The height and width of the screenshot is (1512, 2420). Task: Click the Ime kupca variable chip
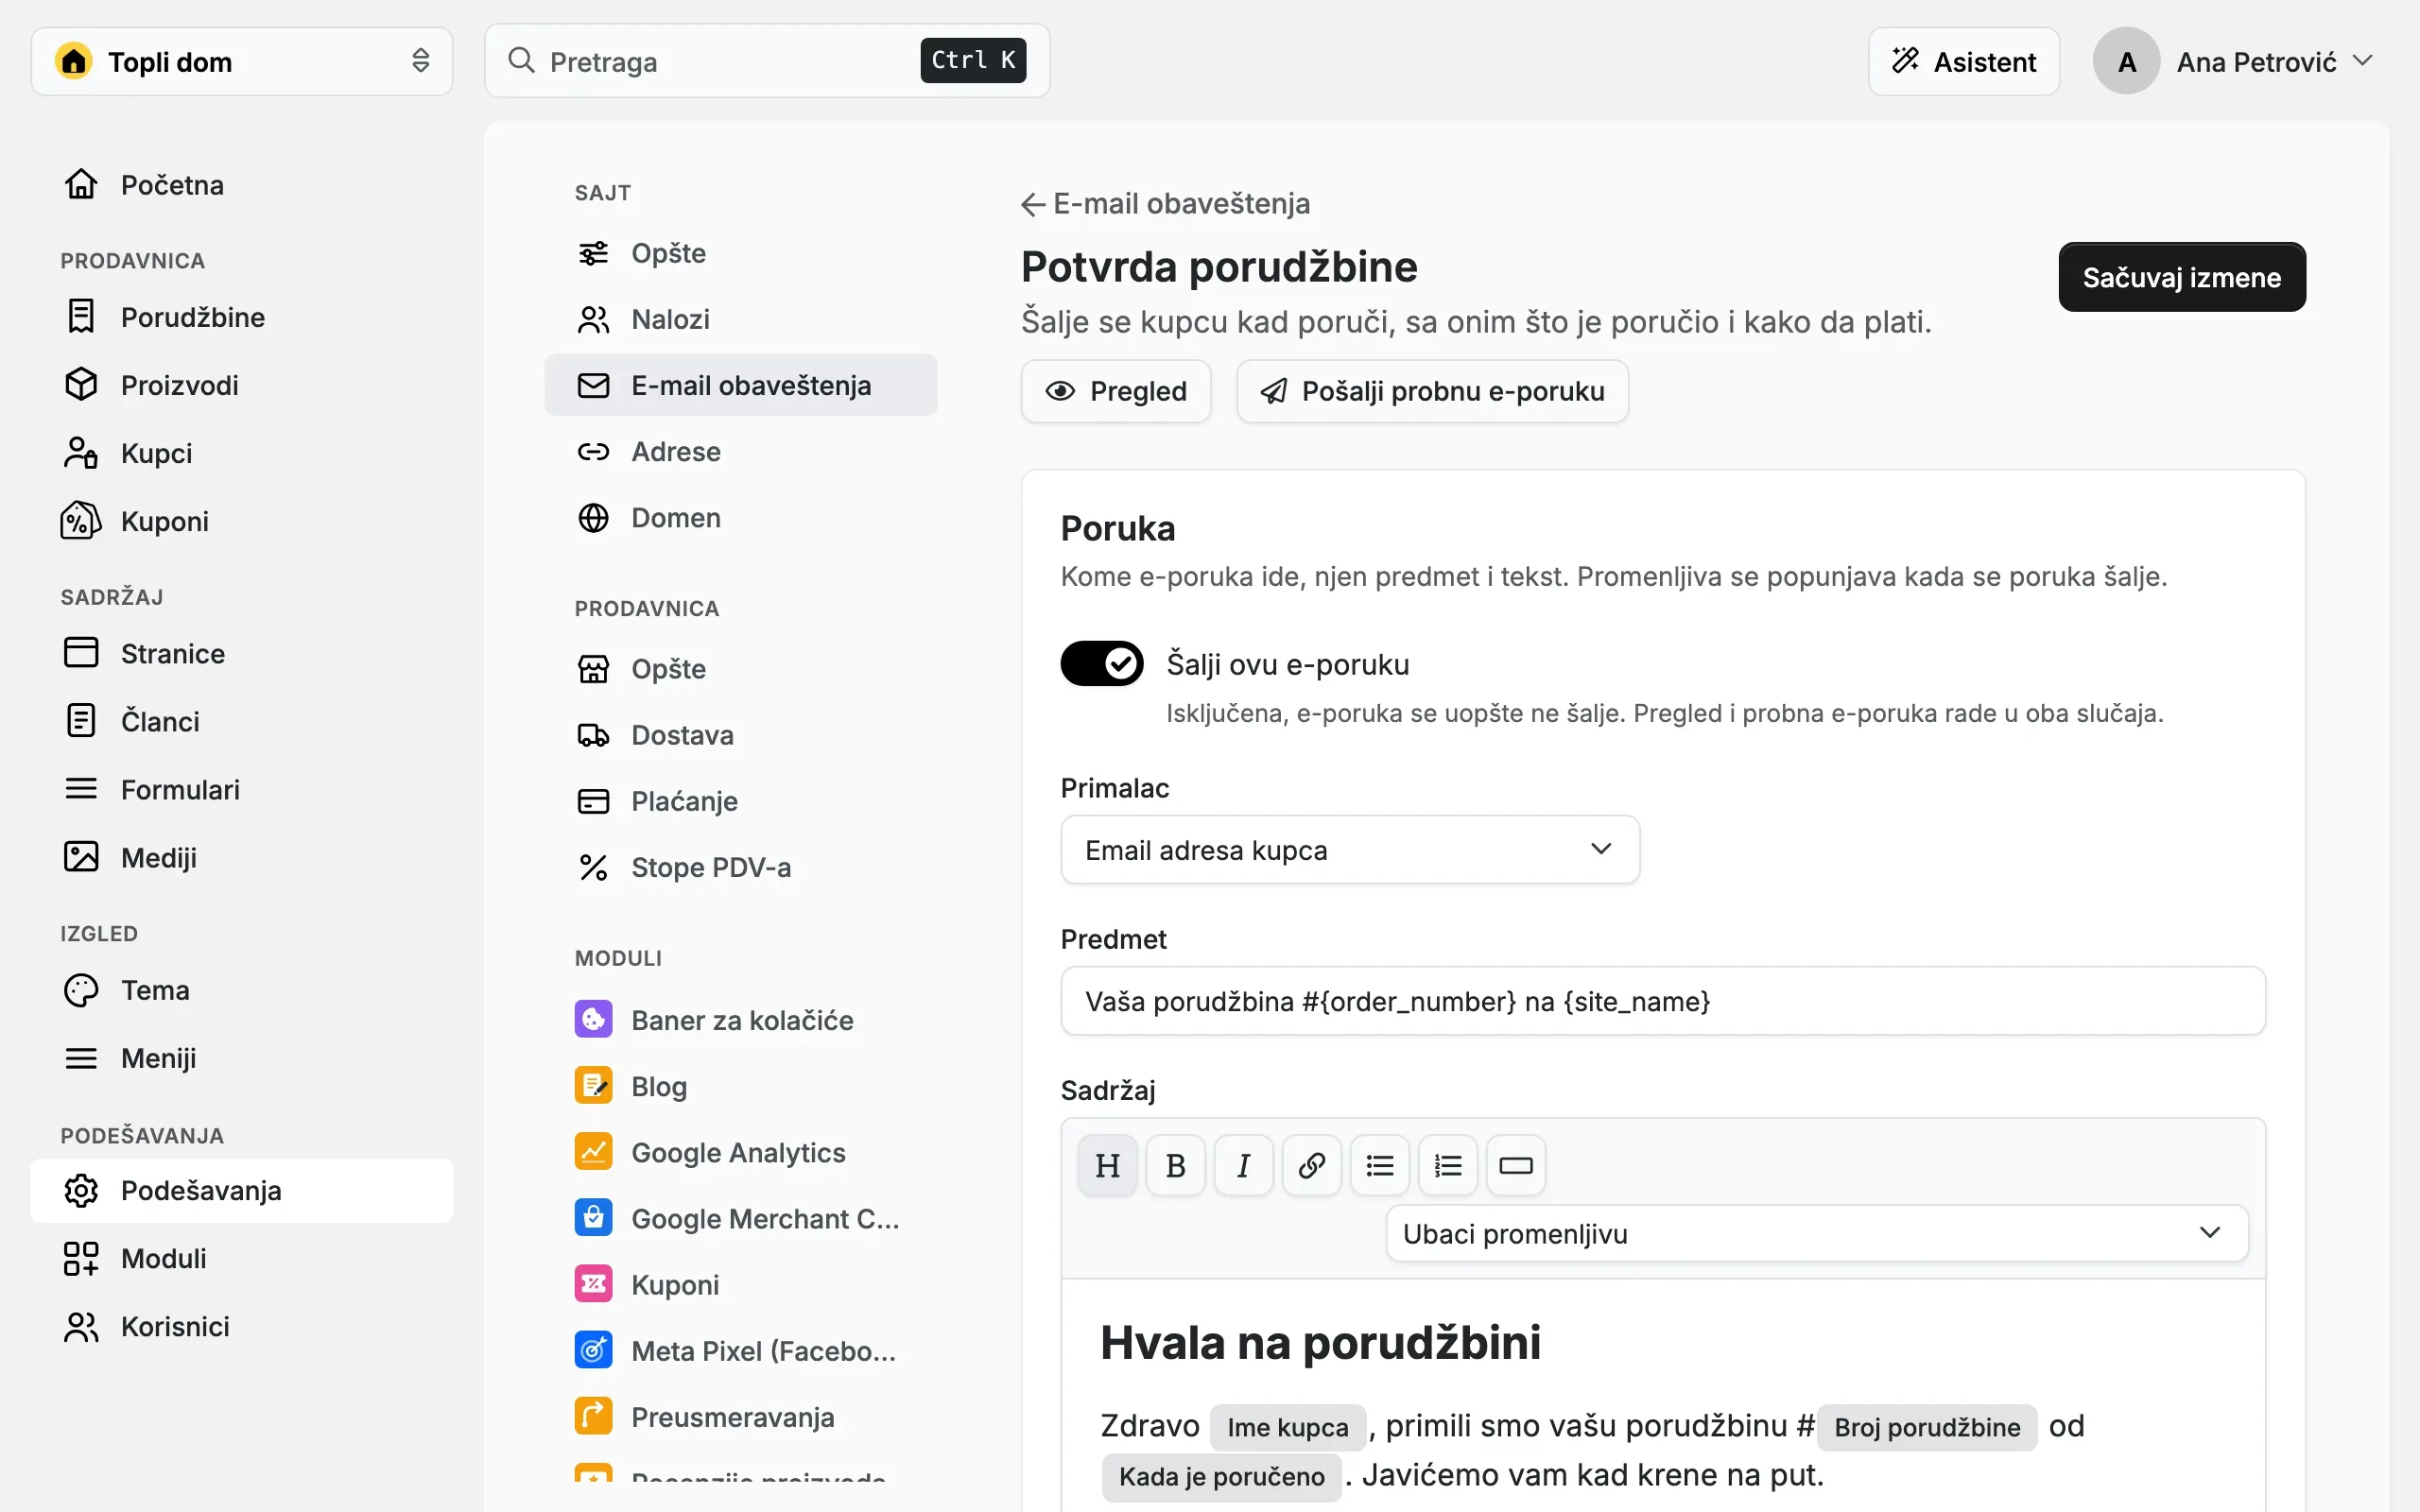(x=1287, y=1427)
